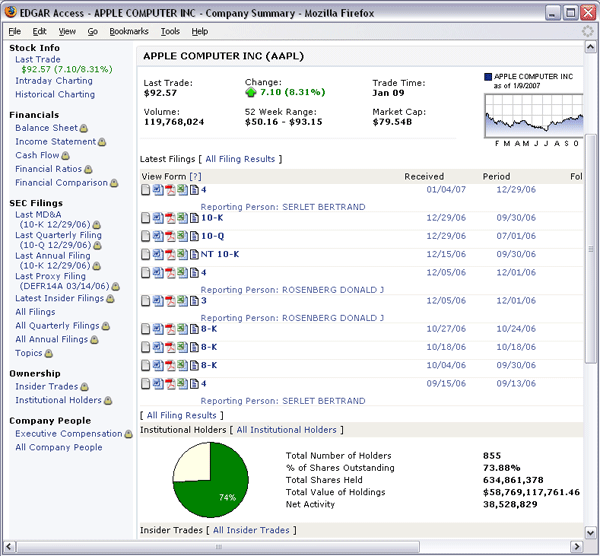
Task: Click the blank page icon in the 10-K row
Action: [146, 217]
